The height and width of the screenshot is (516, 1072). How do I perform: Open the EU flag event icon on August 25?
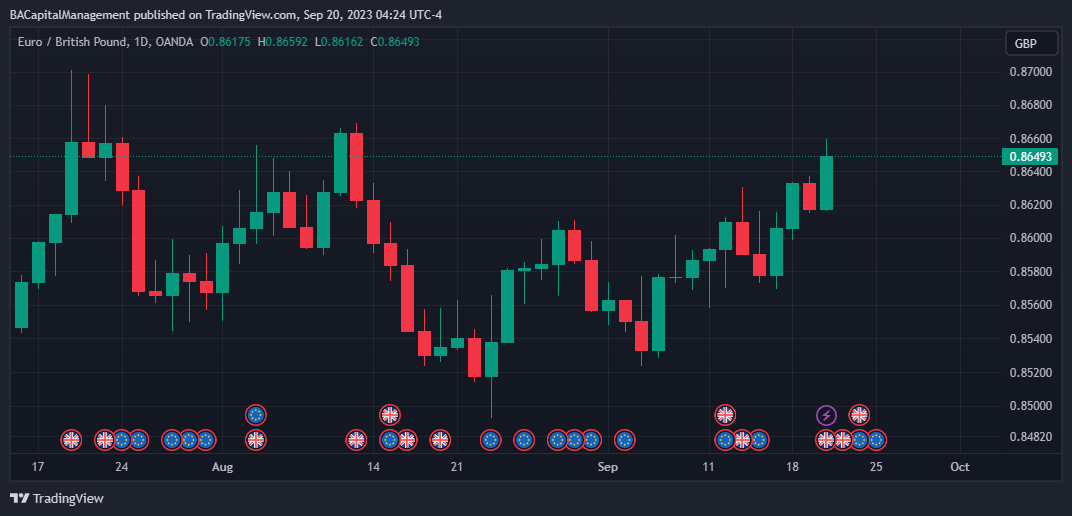[524, 439]
